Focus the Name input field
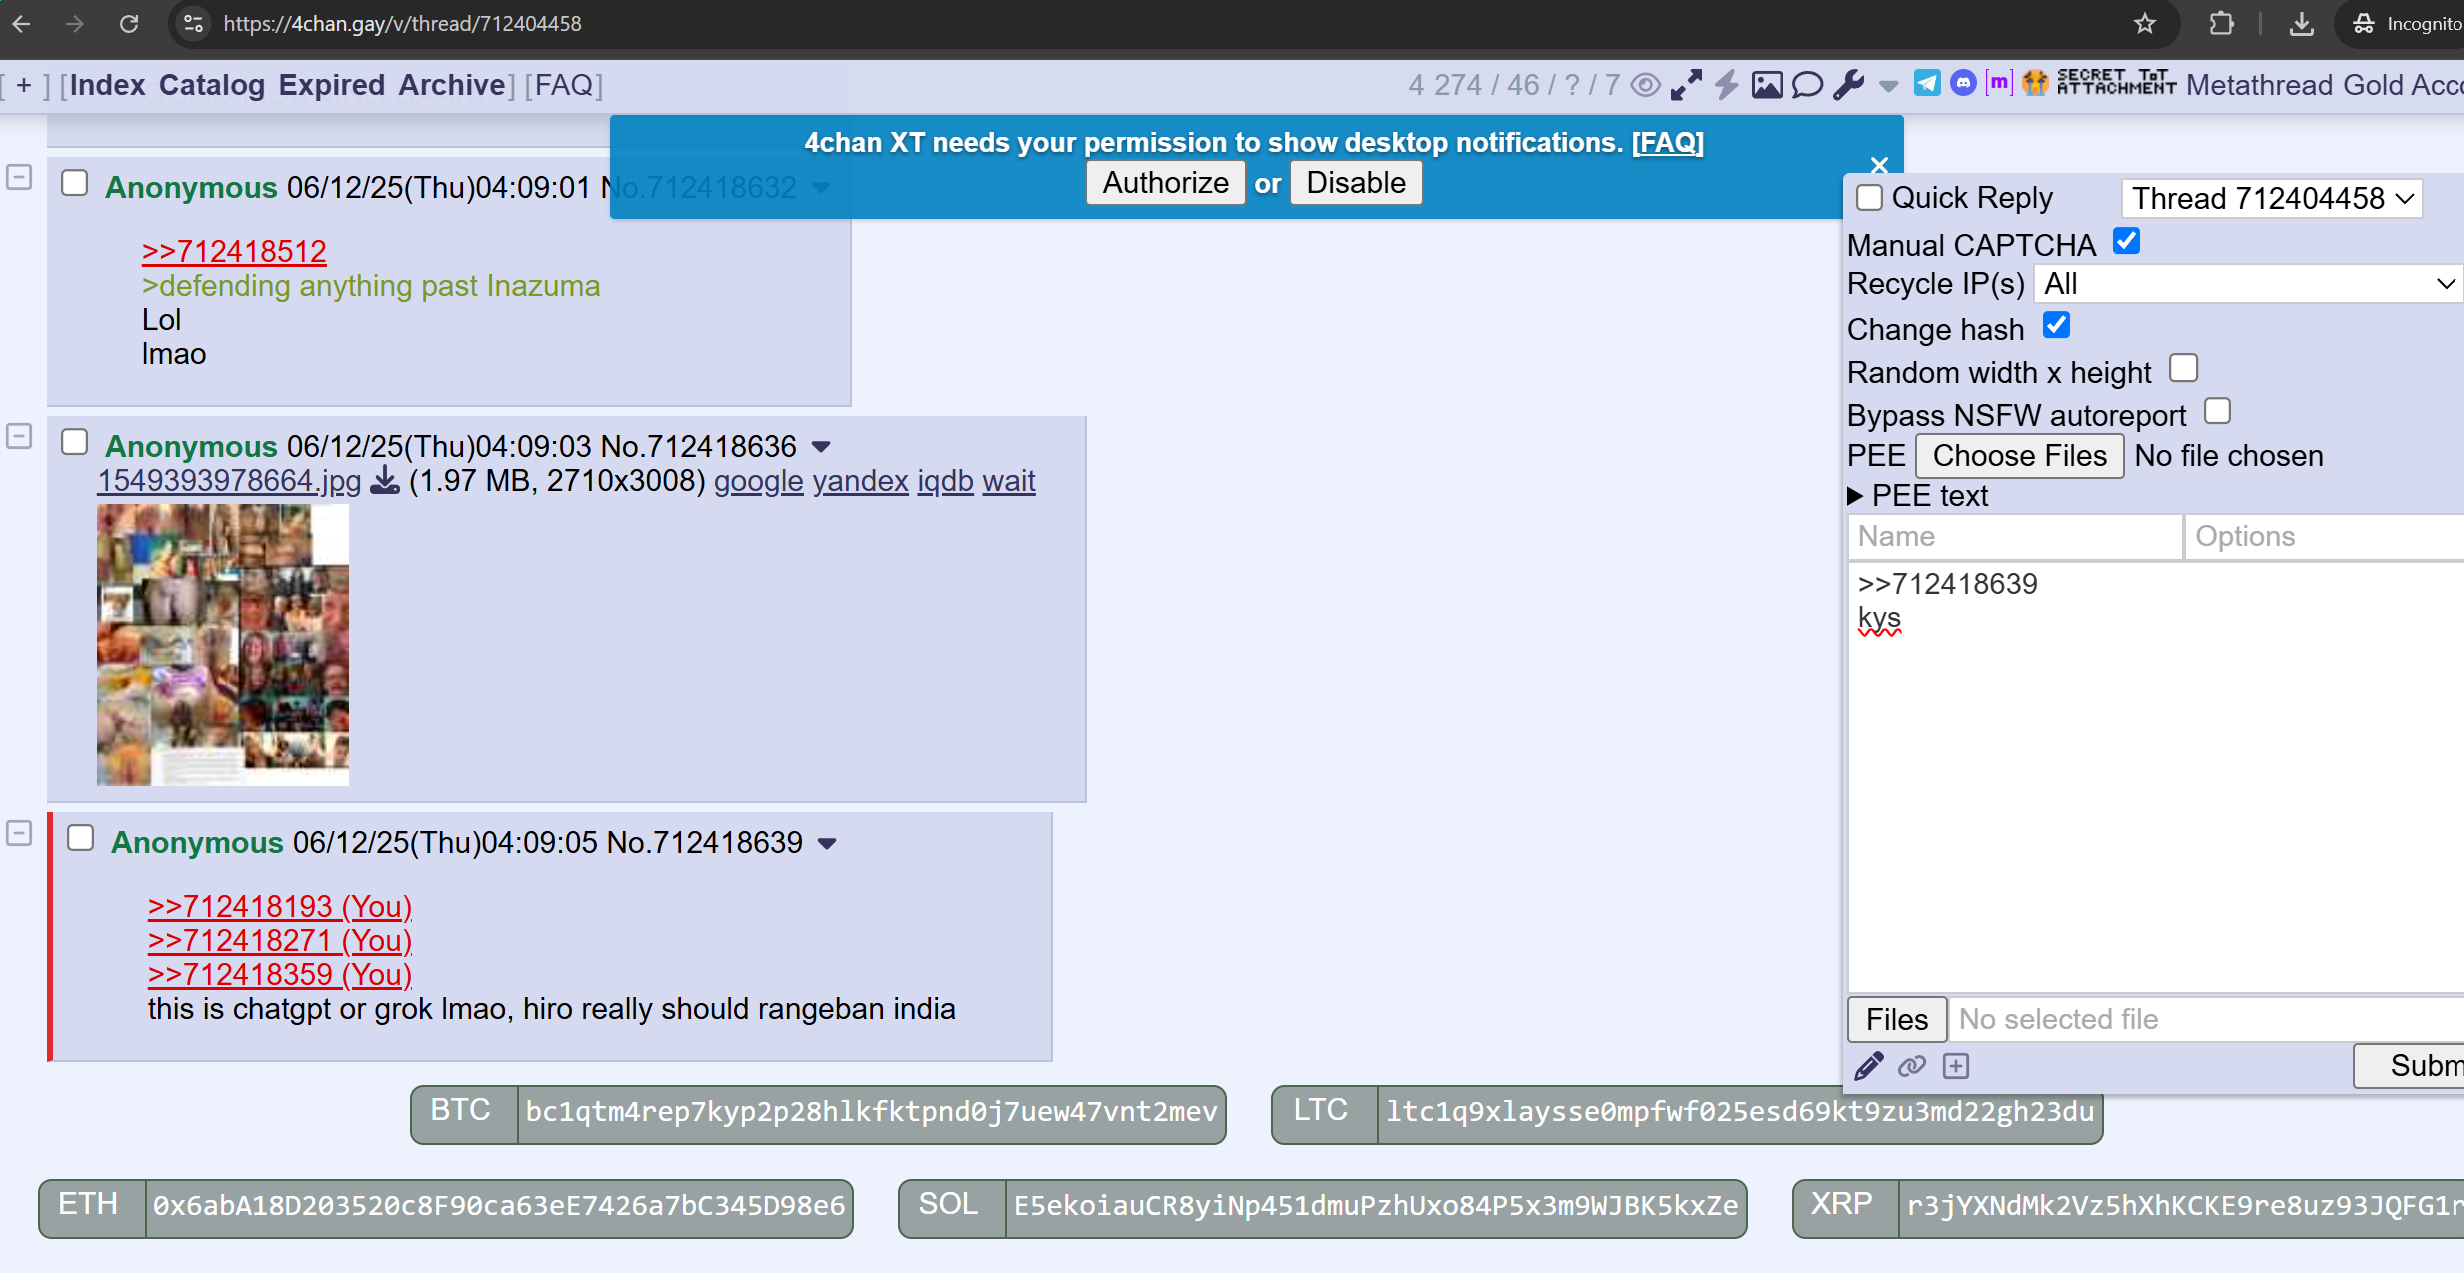The image size is (2464, 1273). (2015, 537)
